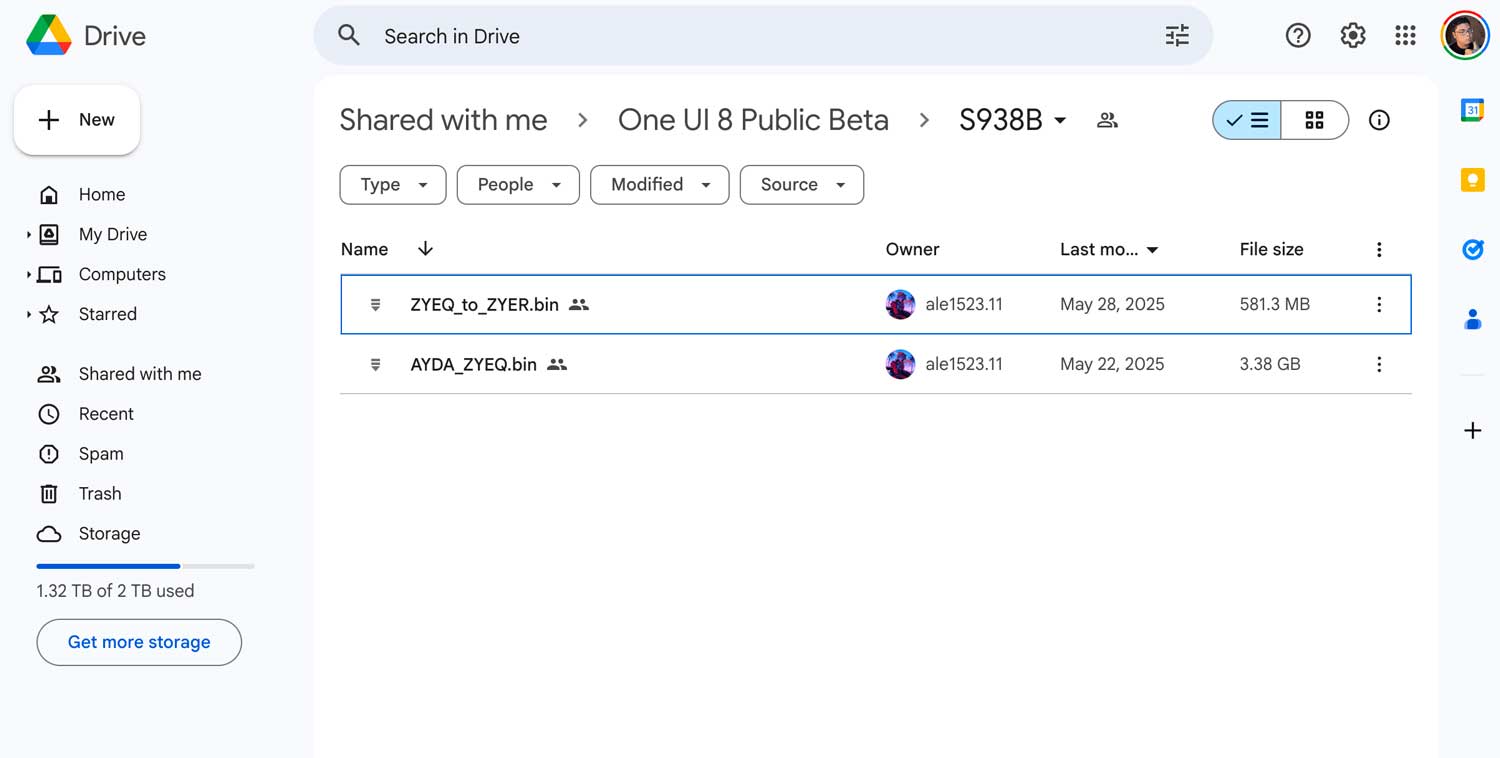1500x758 pixels.
Task: Open column header more options menu
Action: pyautogui.click(x=1379, y=250)
